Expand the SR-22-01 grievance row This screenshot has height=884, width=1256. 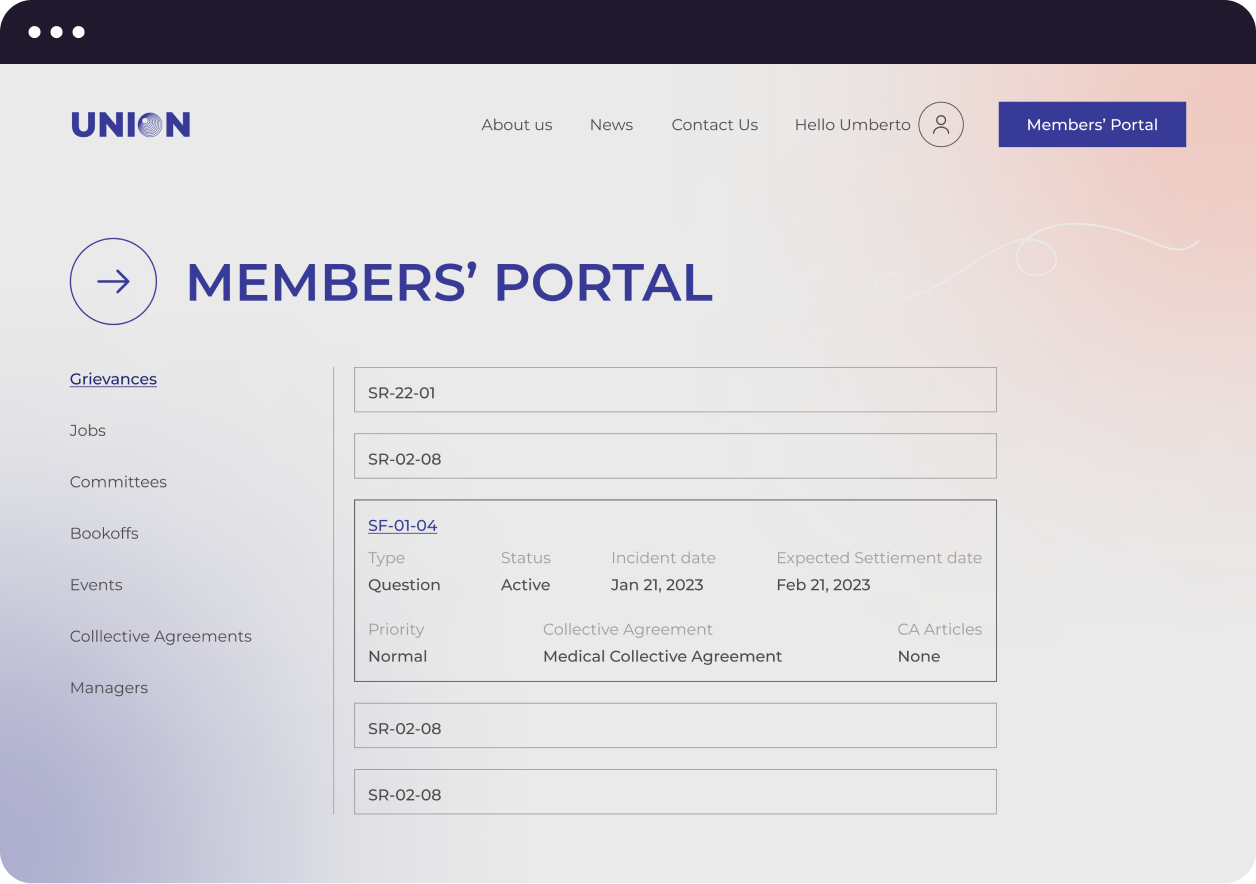[x=675, y=390]
